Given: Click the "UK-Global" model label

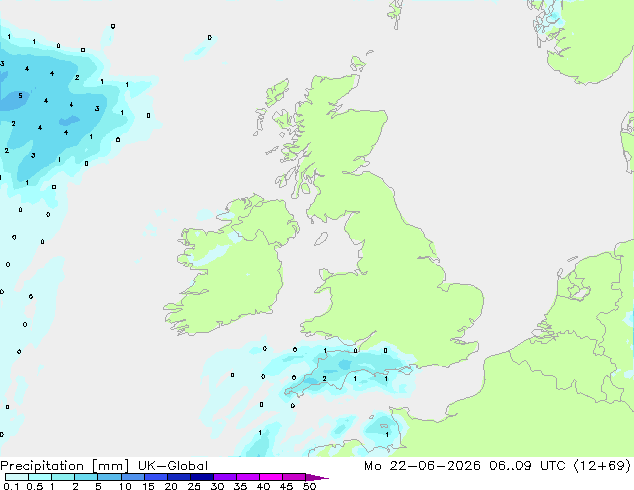Looking at the screenshot, I should tap(173, 466).
